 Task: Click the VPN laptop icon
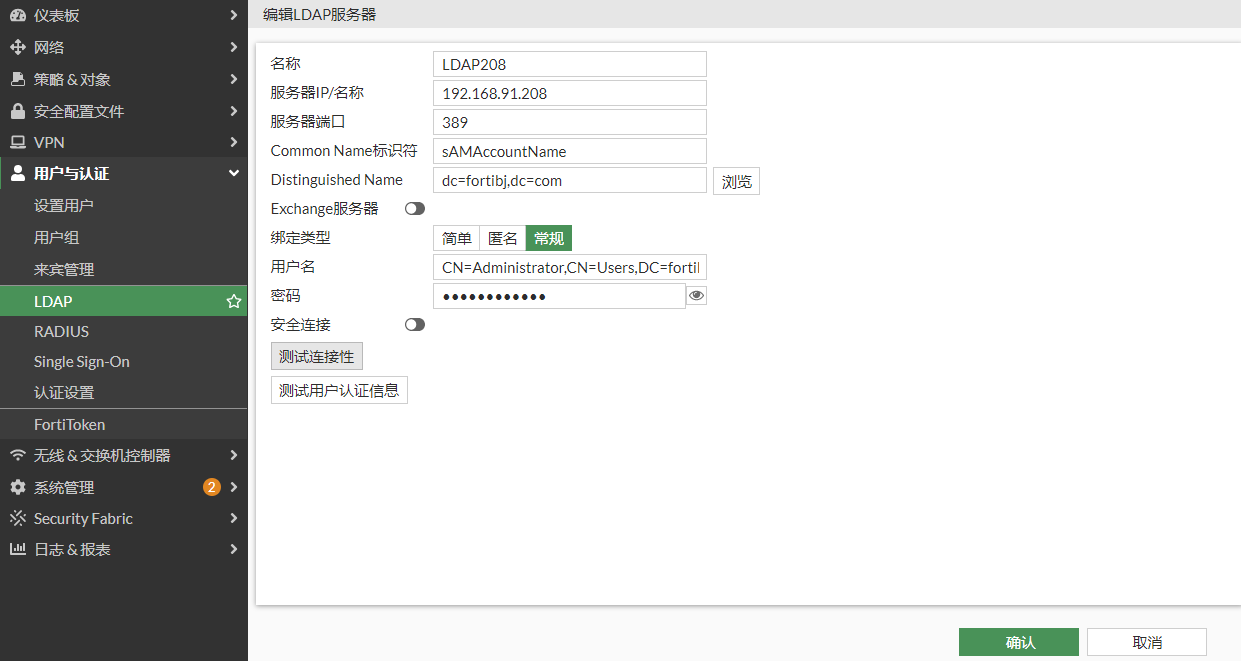point(17,142)
